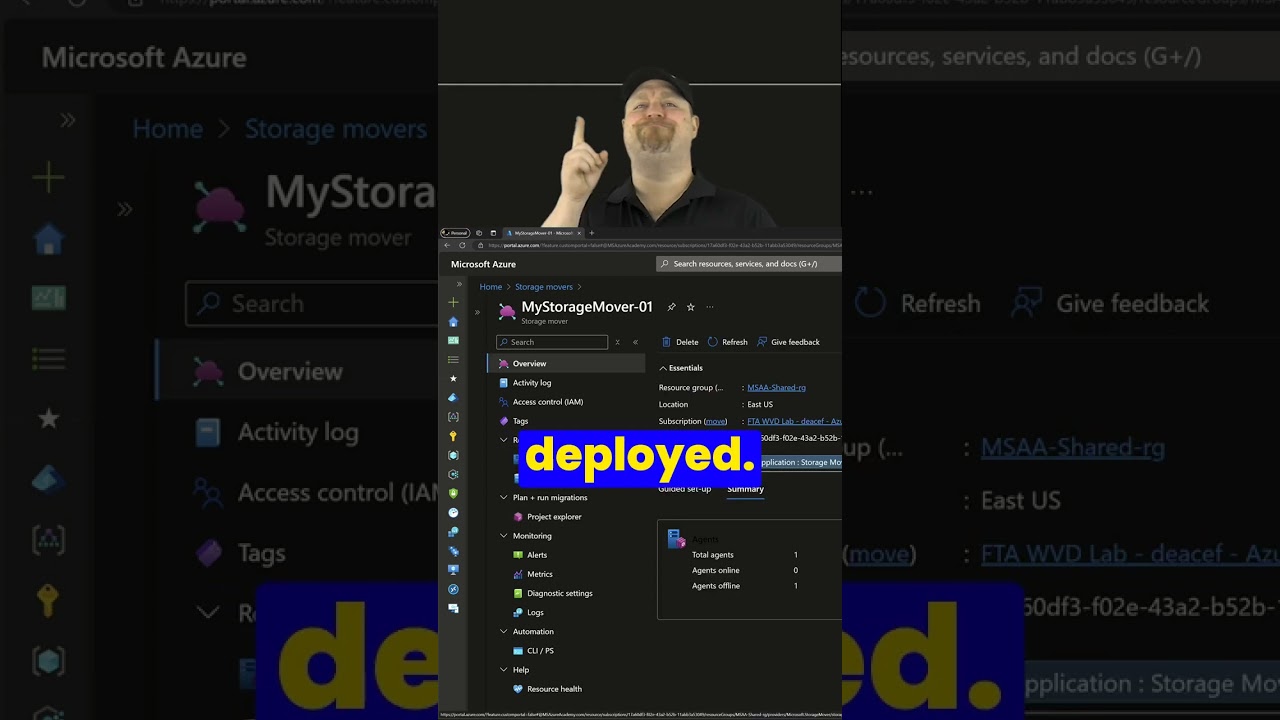Click the monitor icon in the portal sidebar
The height and width of the screenshot is (720, 1280).
[x=453, y=570]
